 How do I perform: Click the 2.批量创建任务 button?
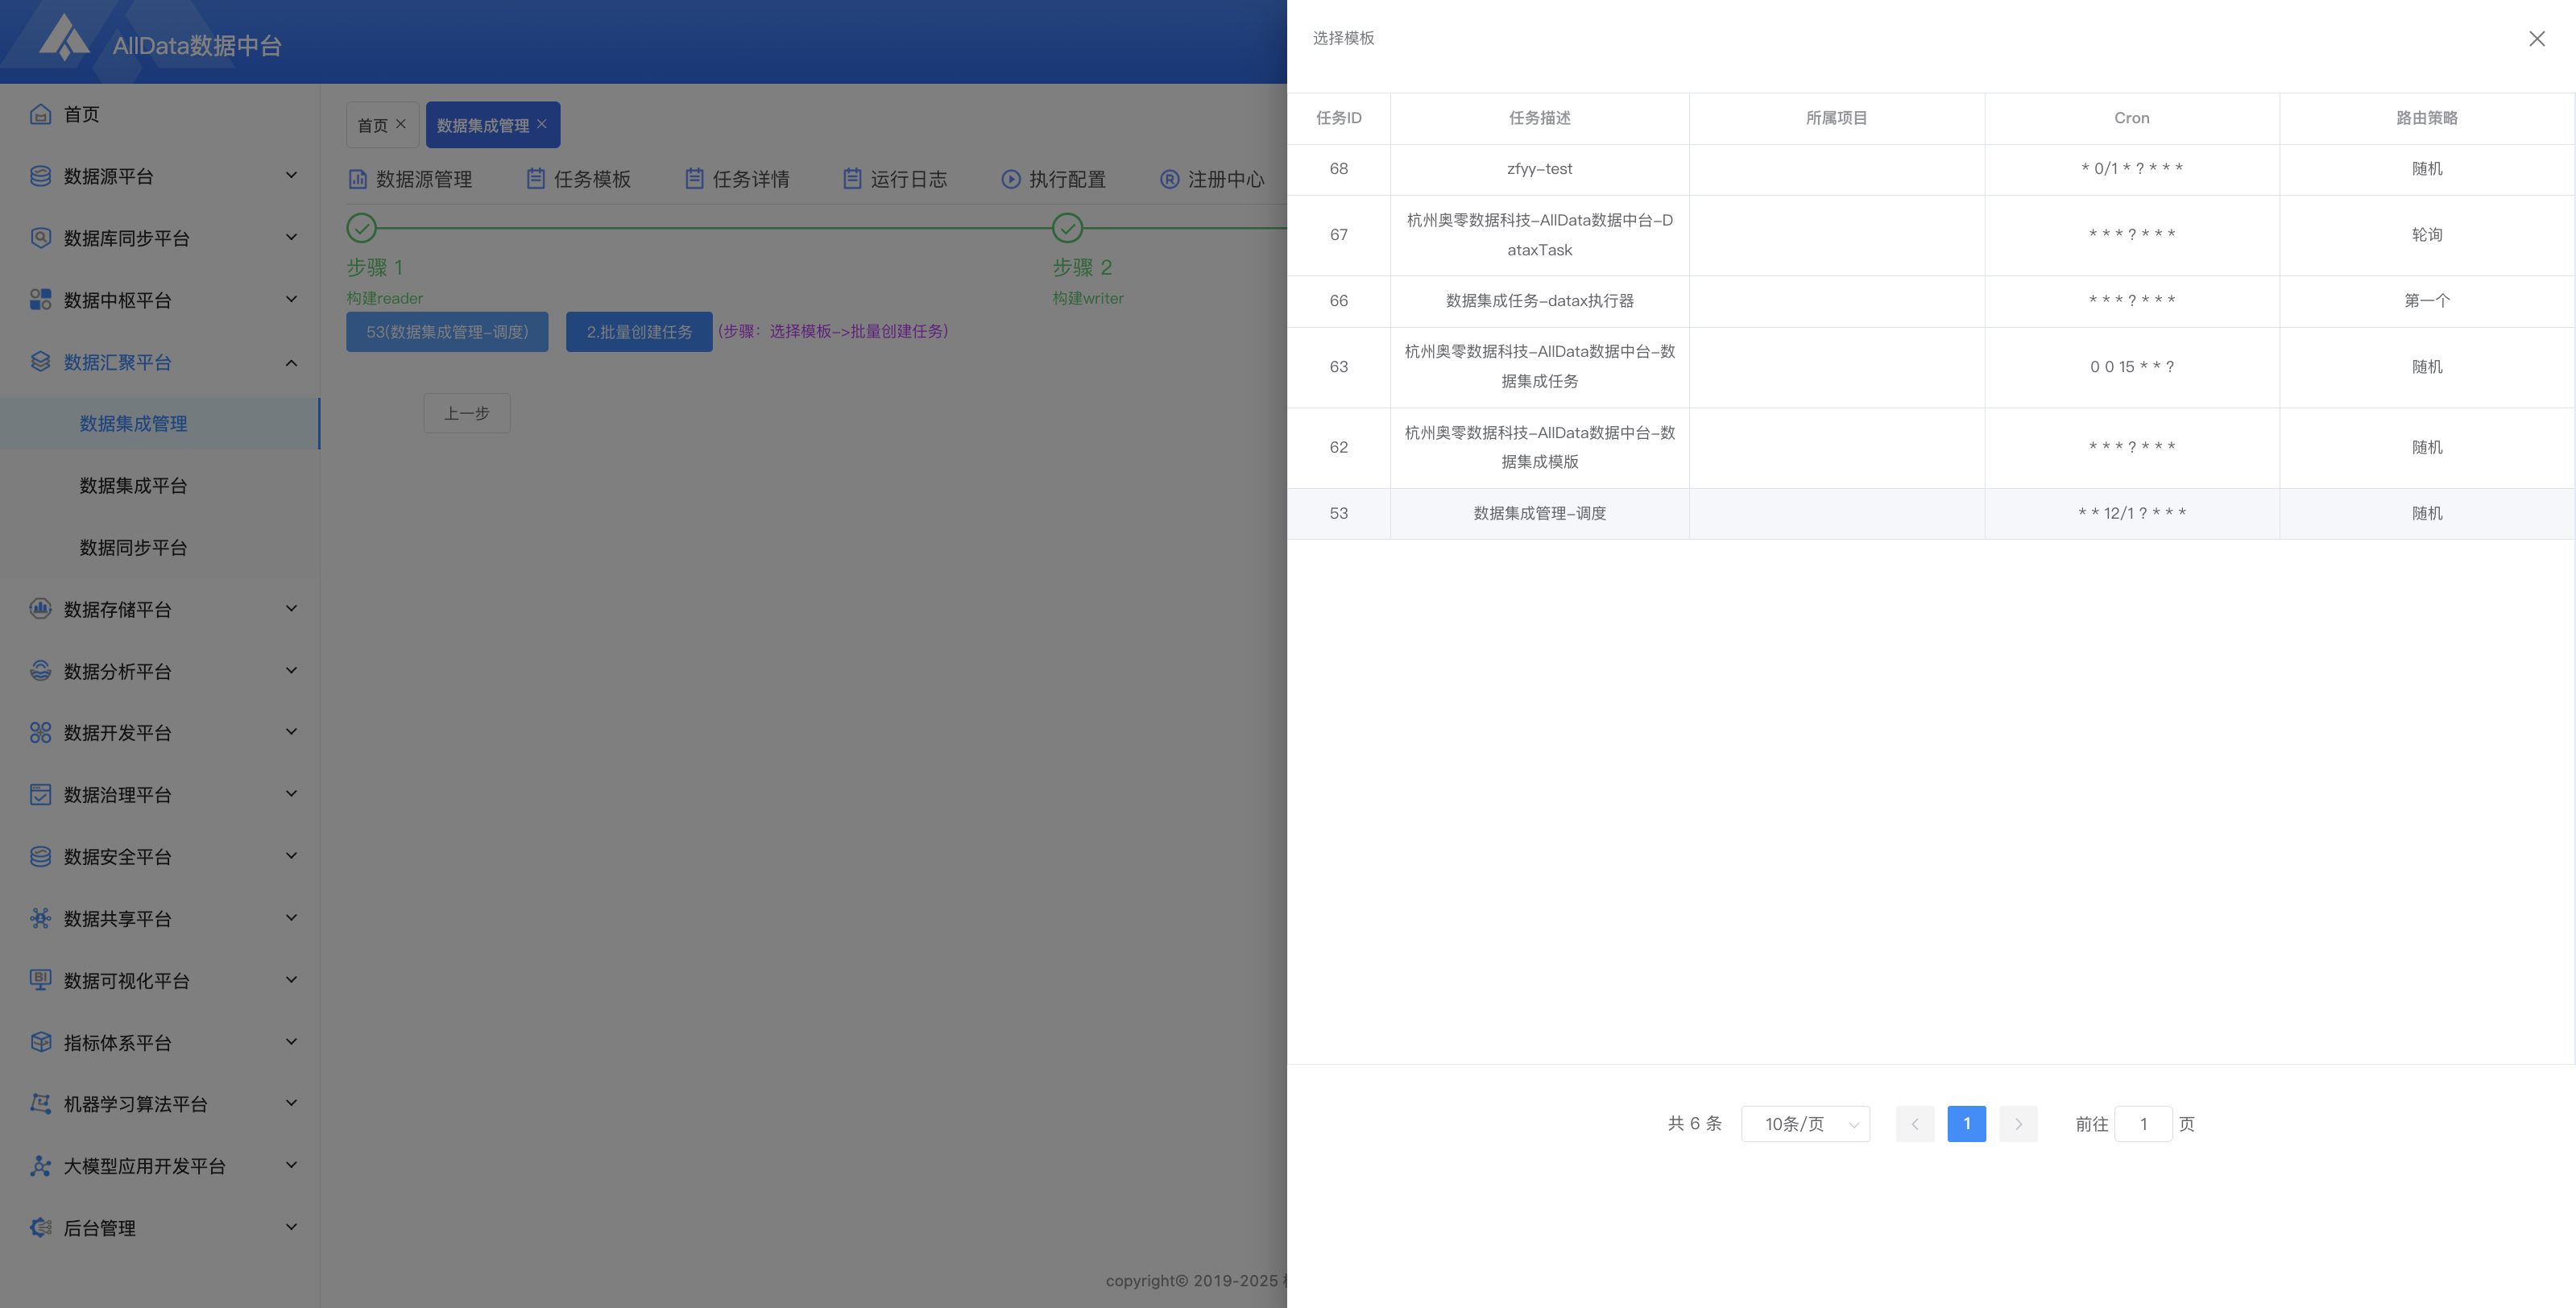(638, 332)
